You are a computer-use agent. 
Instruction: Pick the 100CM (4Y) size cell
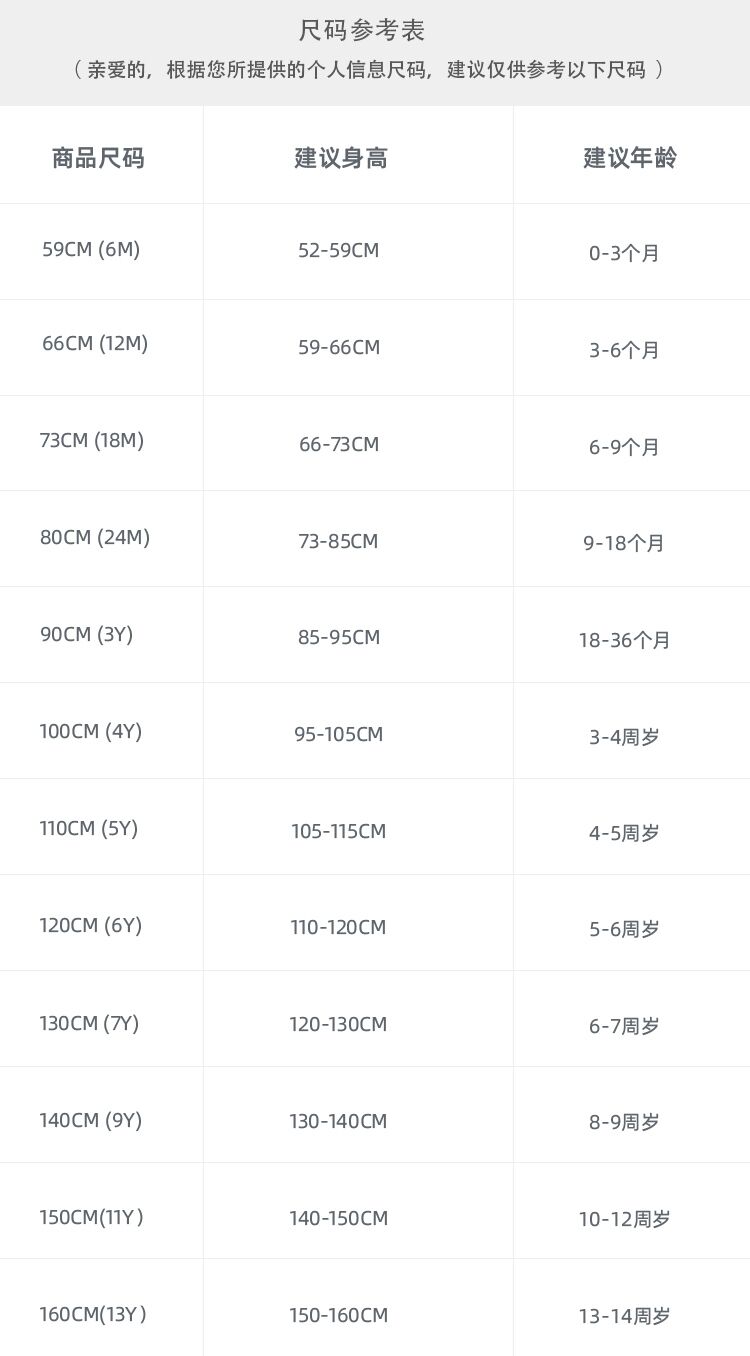click(x=91, y=732)
